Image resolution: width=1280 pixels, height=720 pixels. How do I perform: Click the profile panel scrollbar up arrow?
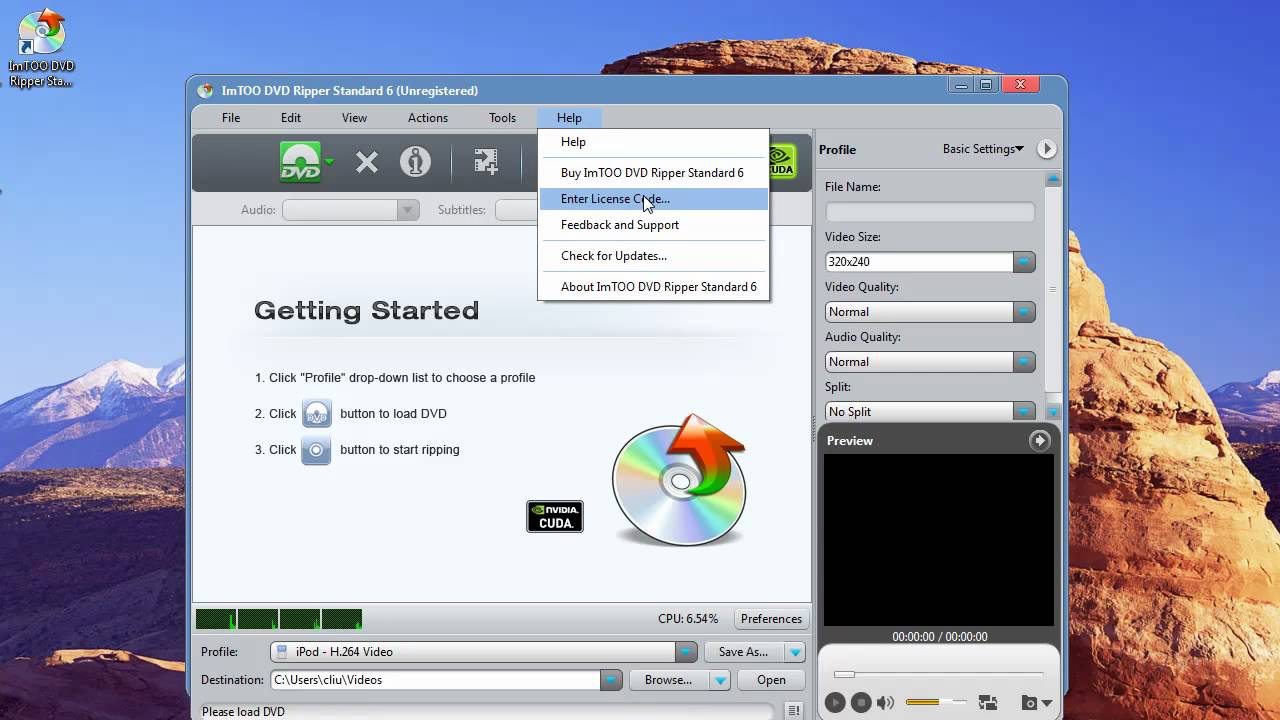coord(1053,180)
